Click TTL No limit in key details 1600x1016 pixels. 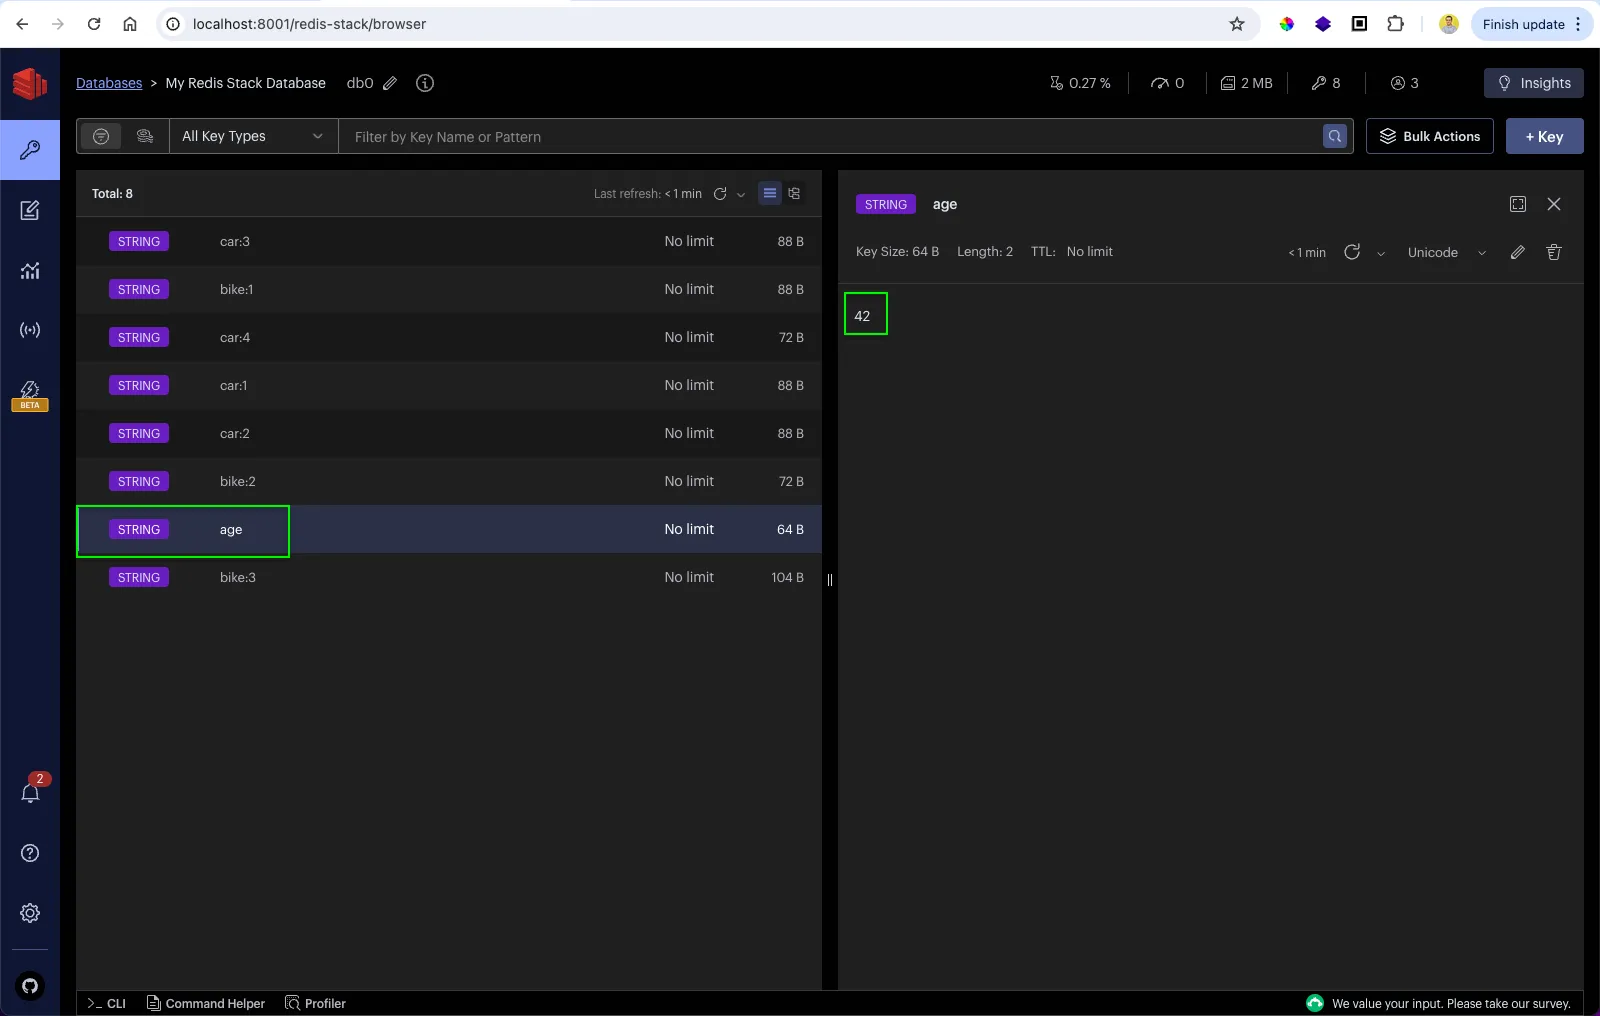coord(1072,252)
